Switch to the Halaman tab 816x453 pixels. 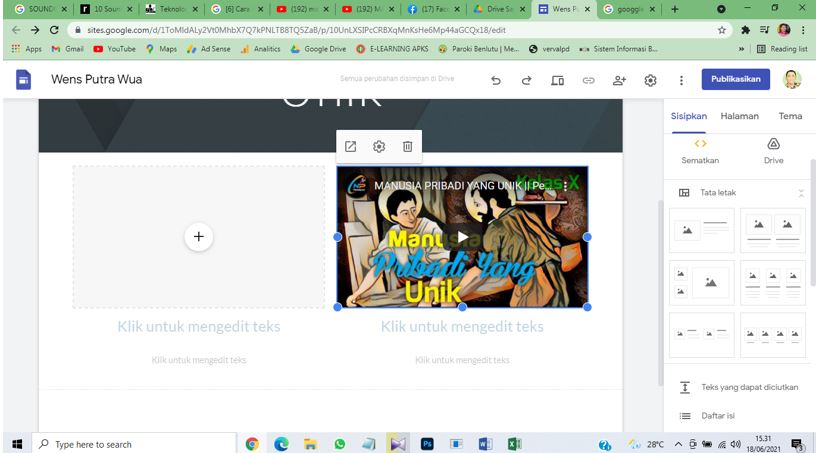click(739, 116)
